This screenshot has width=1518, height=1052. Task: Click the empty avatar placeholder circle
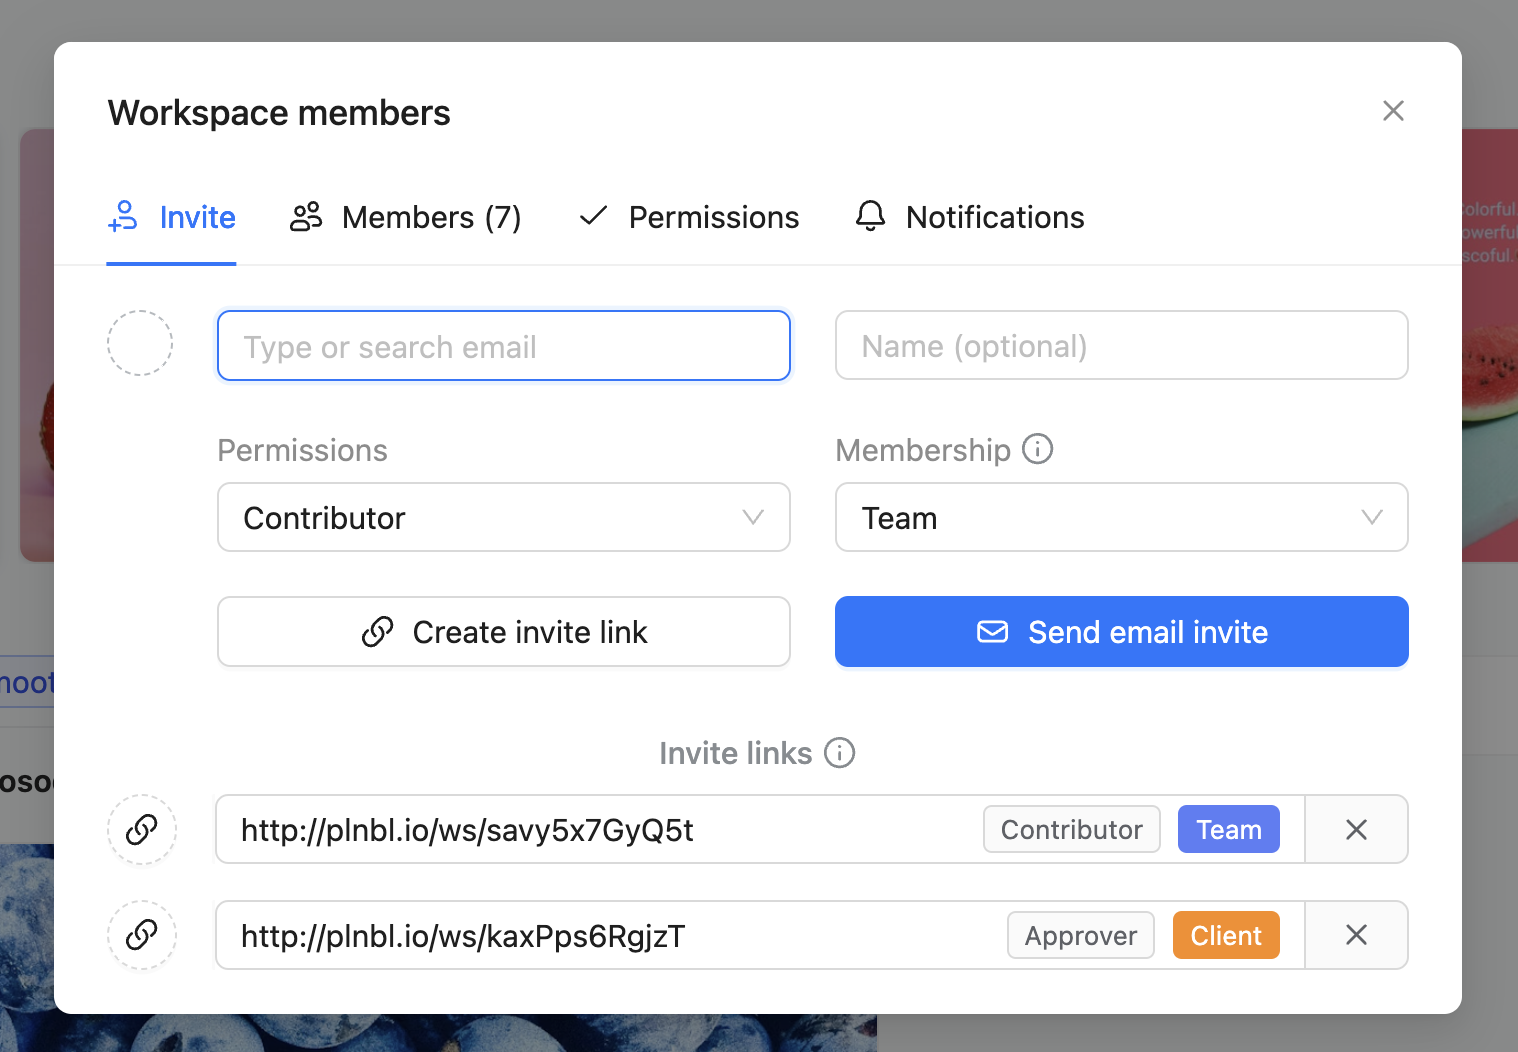pos(140,343)
